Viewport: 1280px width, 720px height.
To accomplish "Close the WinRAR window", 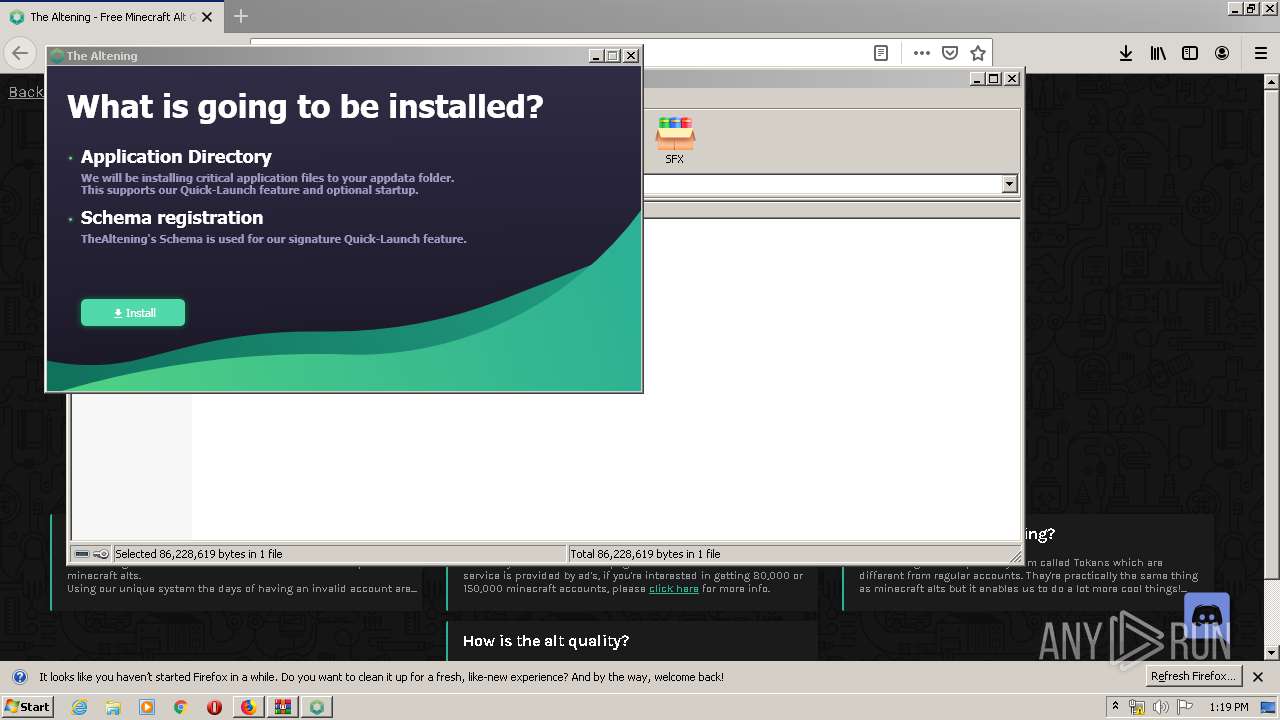I will pyautogui.click(x=1012, y=78).
